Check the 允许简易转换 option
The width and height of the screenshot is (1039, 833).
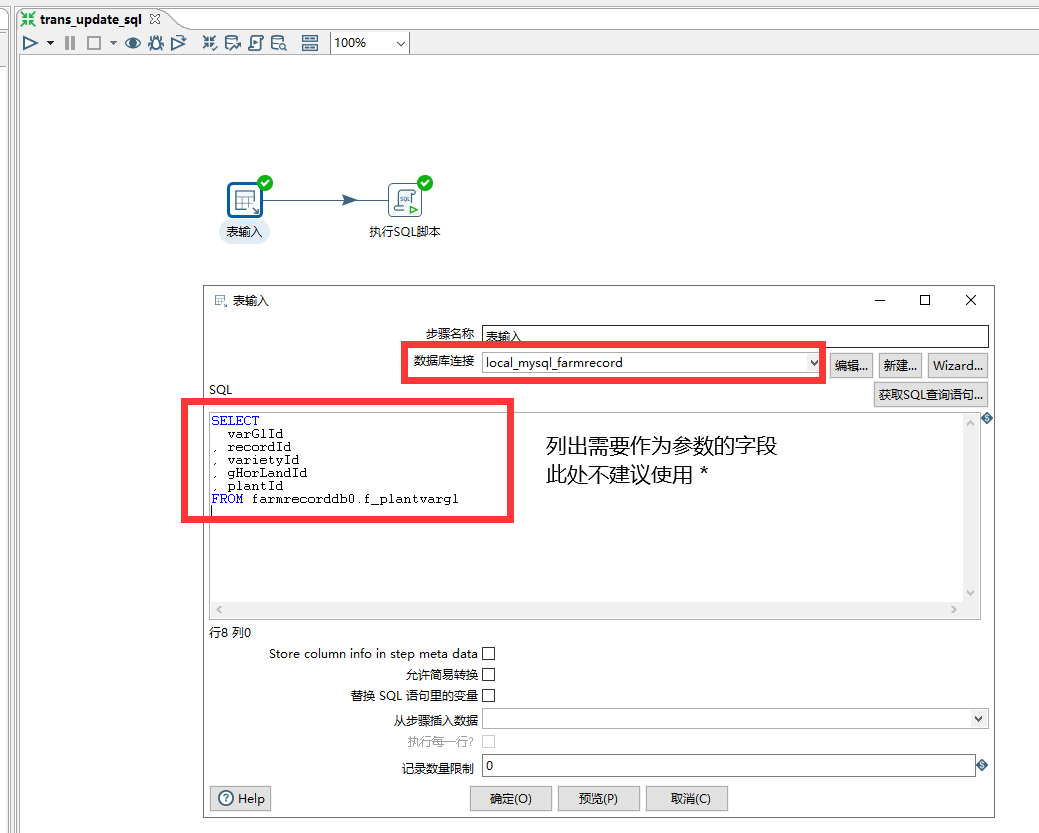point(488,674)
